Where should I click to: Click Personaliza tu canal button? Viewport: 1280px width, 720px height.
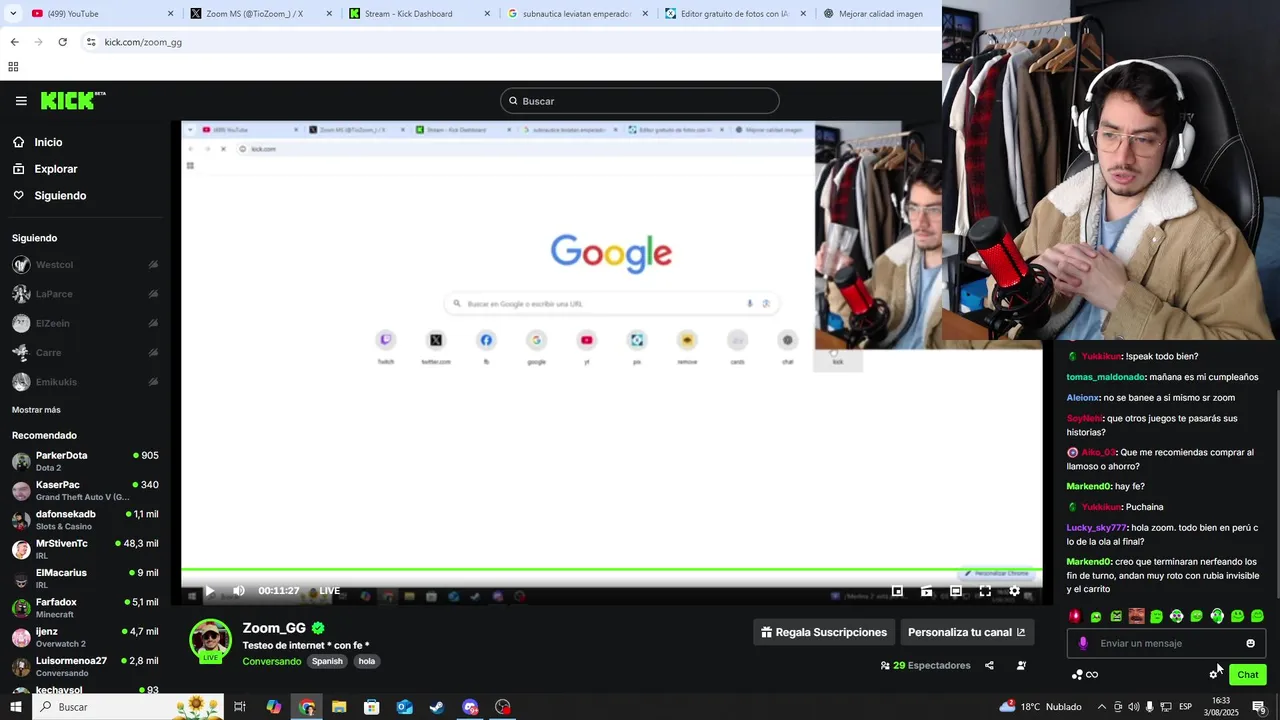[966, 632]
